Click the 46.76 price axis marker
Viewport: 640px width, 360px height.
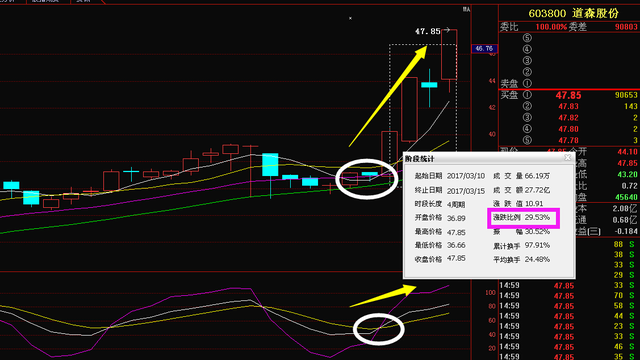(x=484, y=49)
